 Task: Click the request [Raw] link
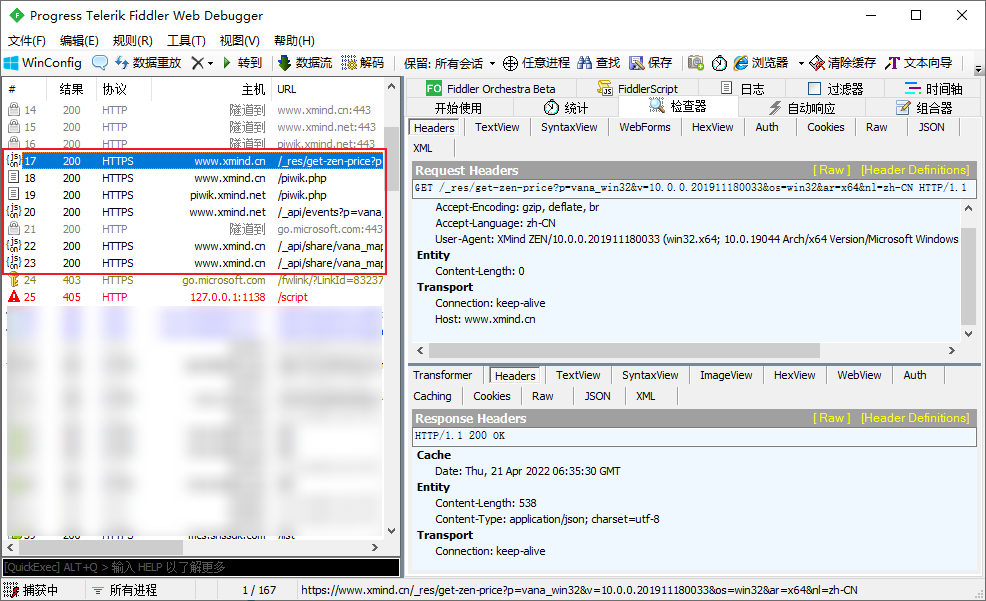[x=832, y=170]
